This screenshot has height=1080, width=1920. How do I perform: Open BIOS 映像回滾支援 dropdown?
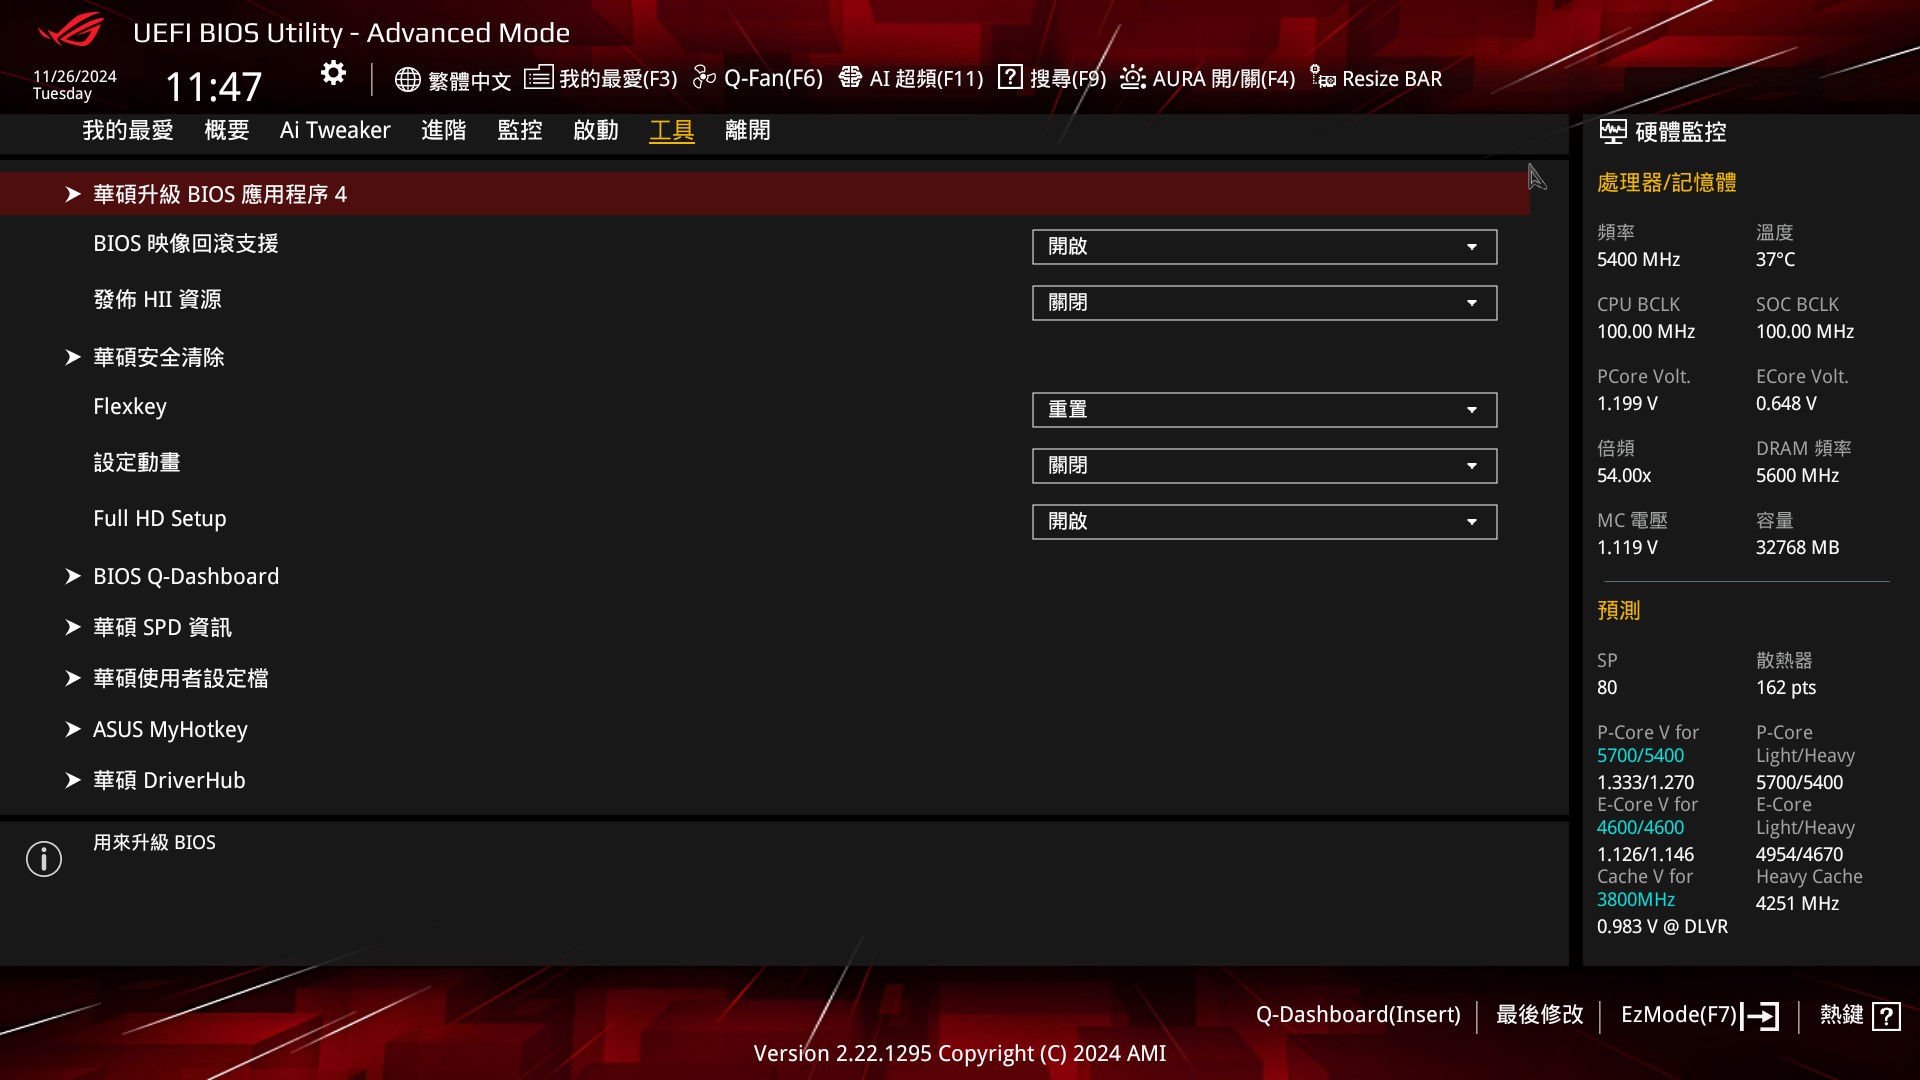1264,247
